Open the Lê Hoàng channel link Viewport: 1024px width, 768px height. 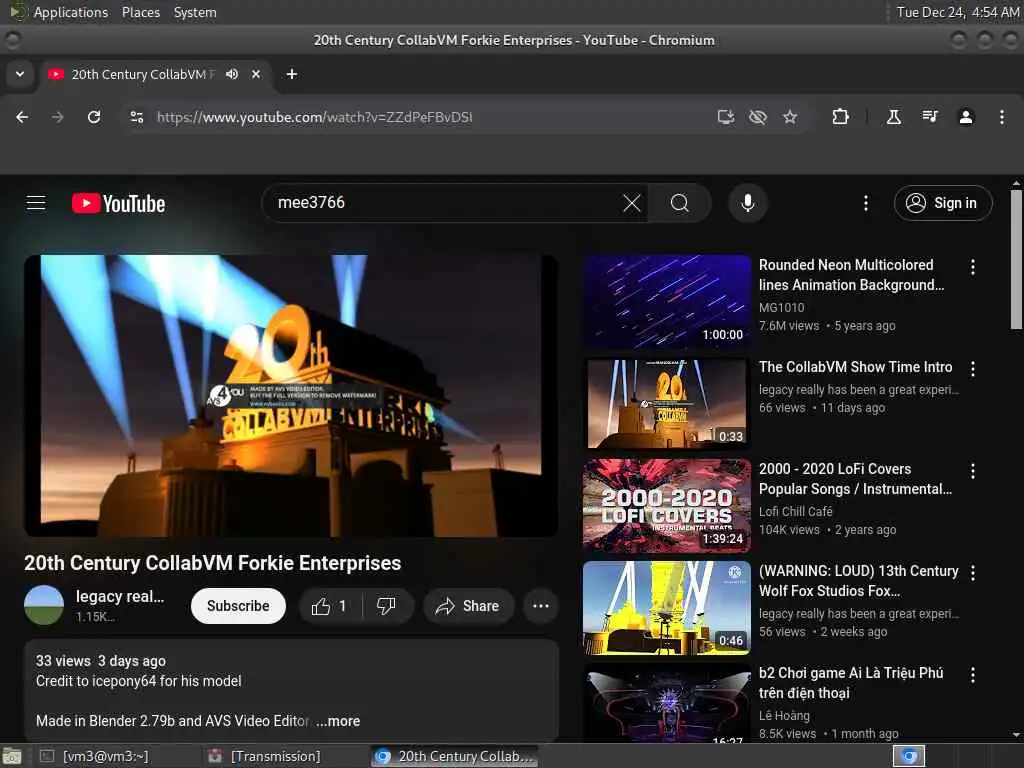click(784, 716)
